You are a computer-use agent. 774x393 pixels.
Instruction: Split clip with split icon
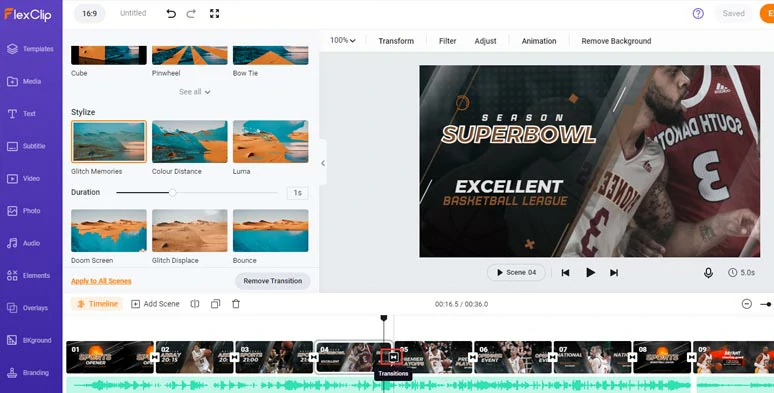pyautogui.click(x=195, y=304)
